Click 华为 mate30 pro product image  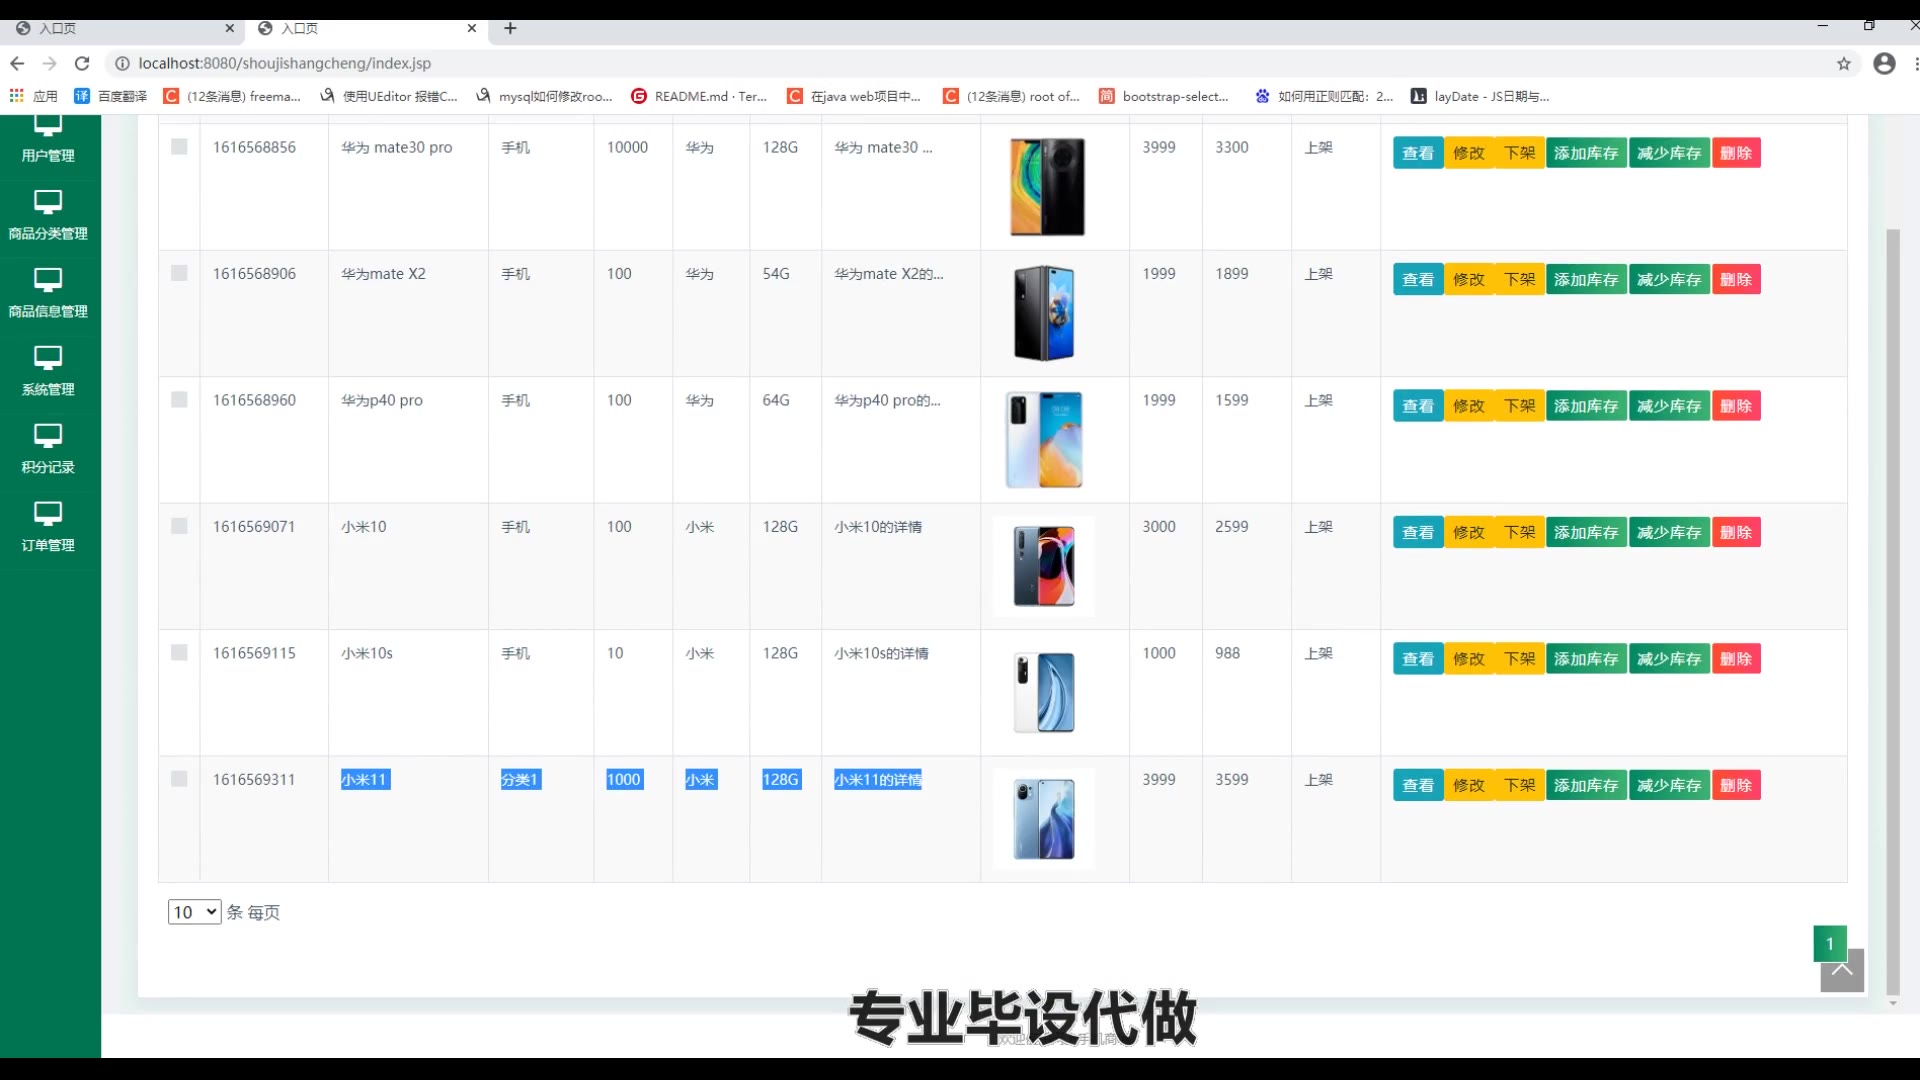[x=1047, y=187]
